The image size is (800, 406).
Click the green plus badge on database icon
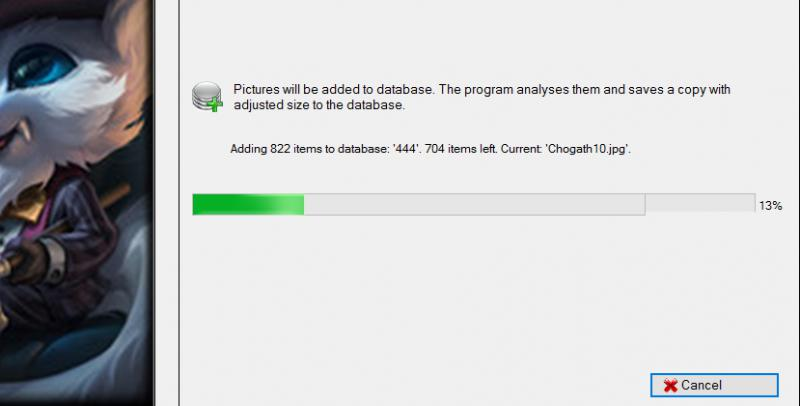216,106
